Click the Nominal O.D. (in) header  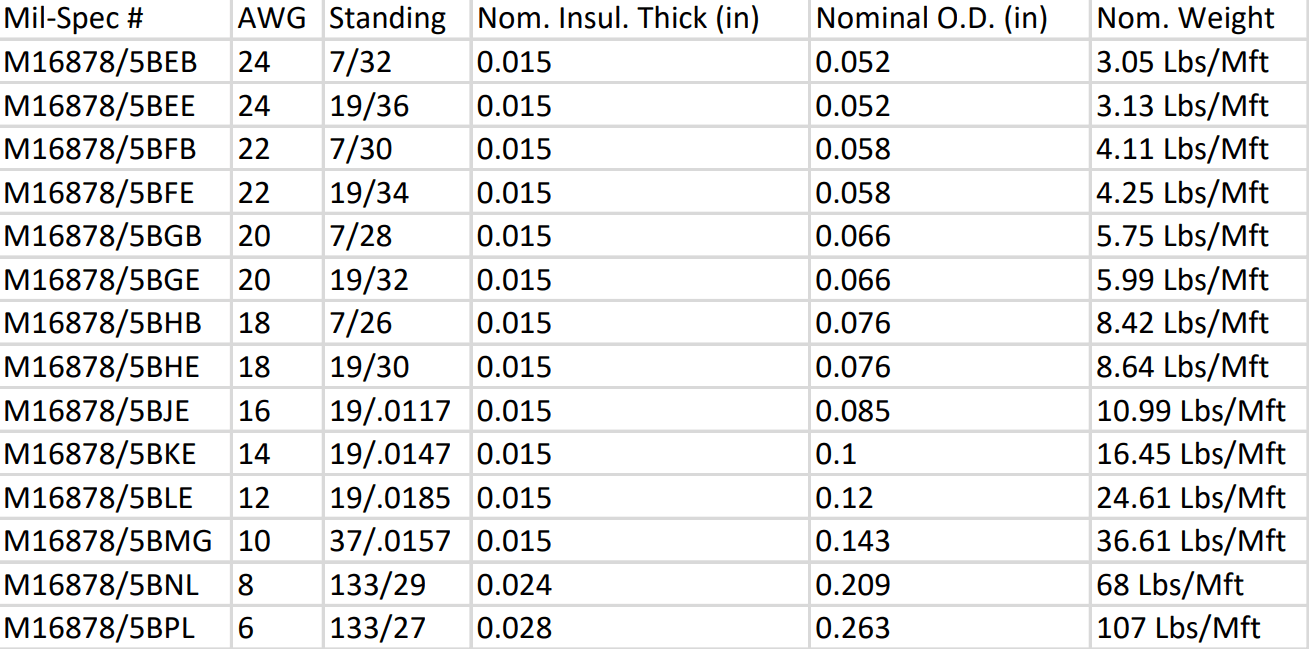coord(950,18)
